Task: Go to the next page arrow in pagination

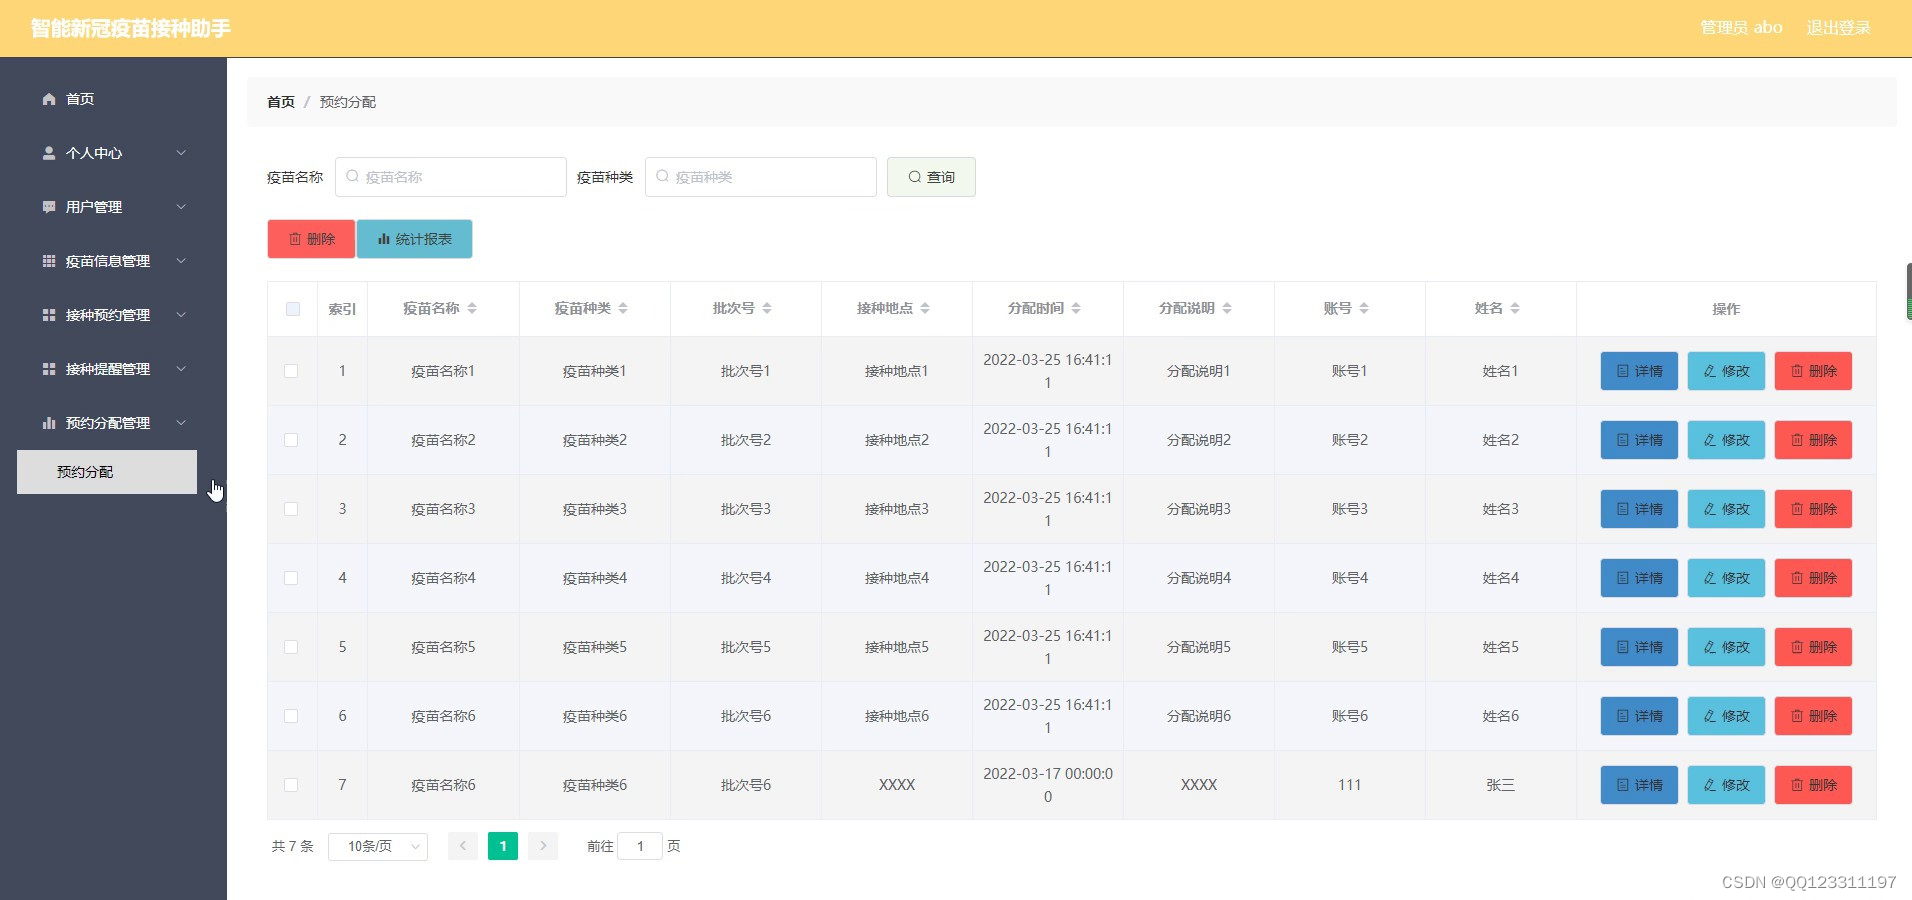Action: (543, 846)
